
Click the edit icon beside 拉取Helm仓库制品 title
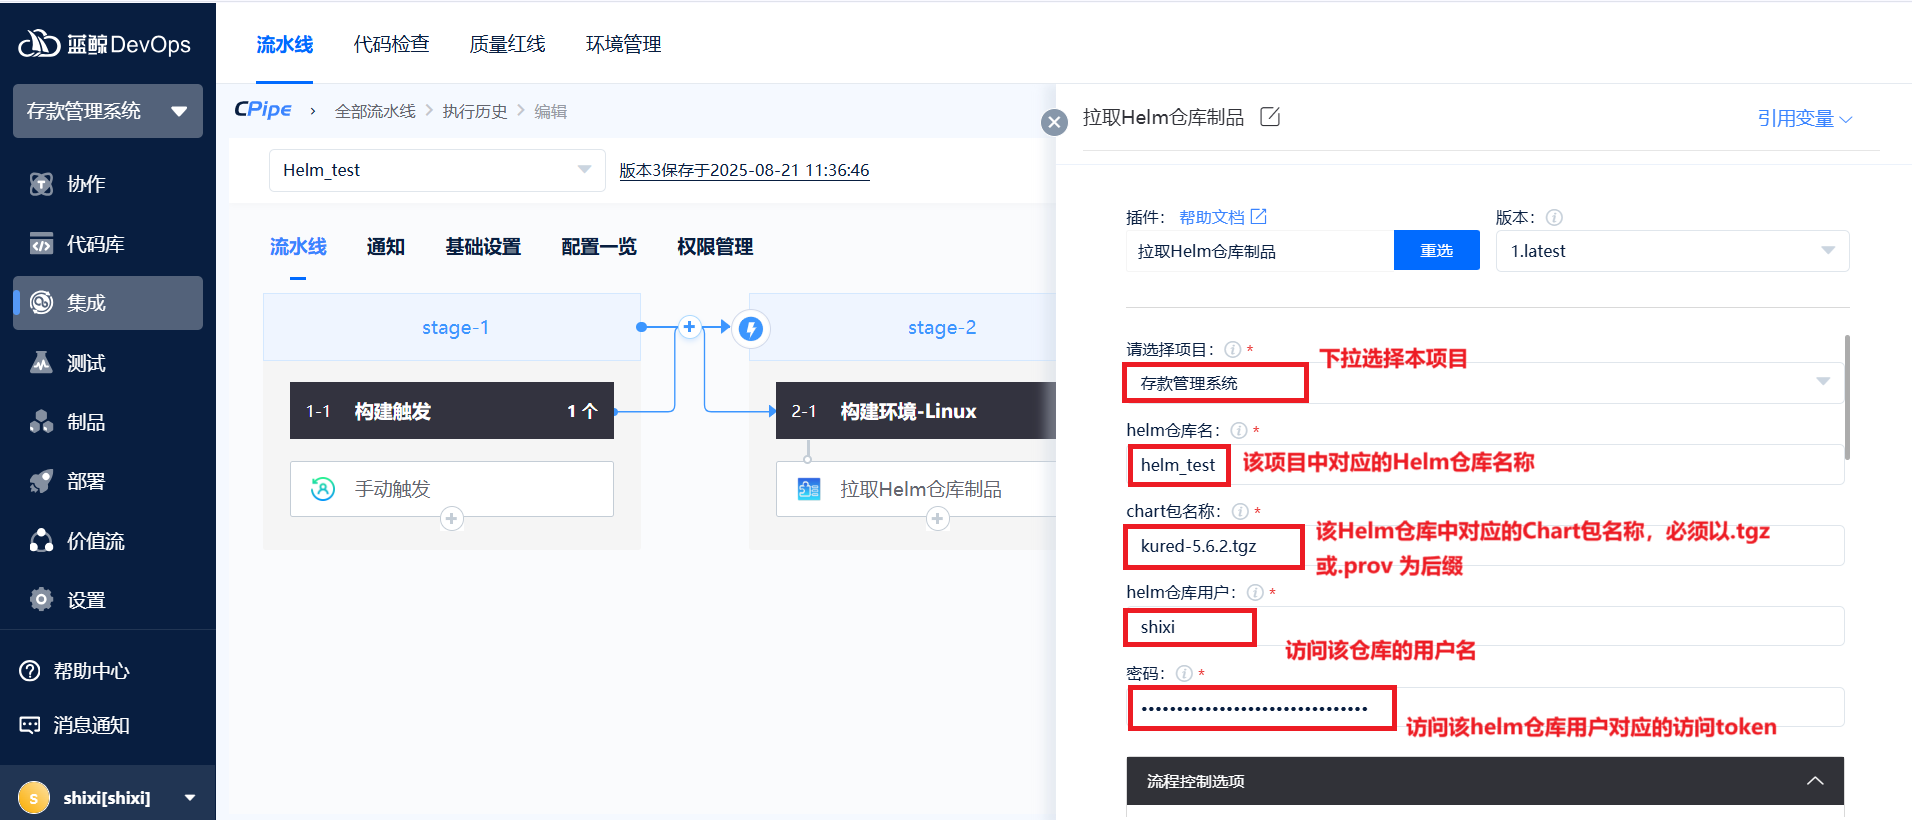1270,117
